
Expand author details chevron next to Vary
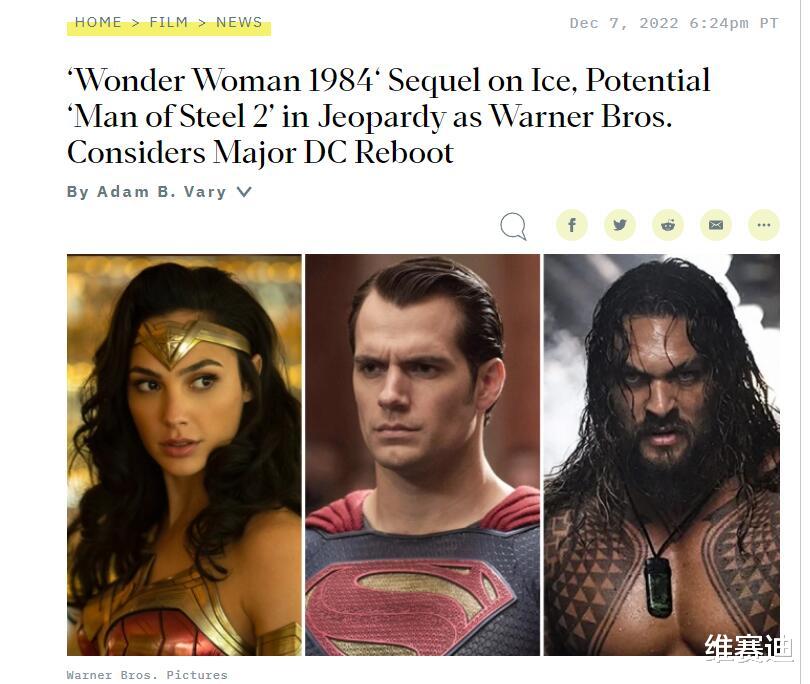click(244, 192)
